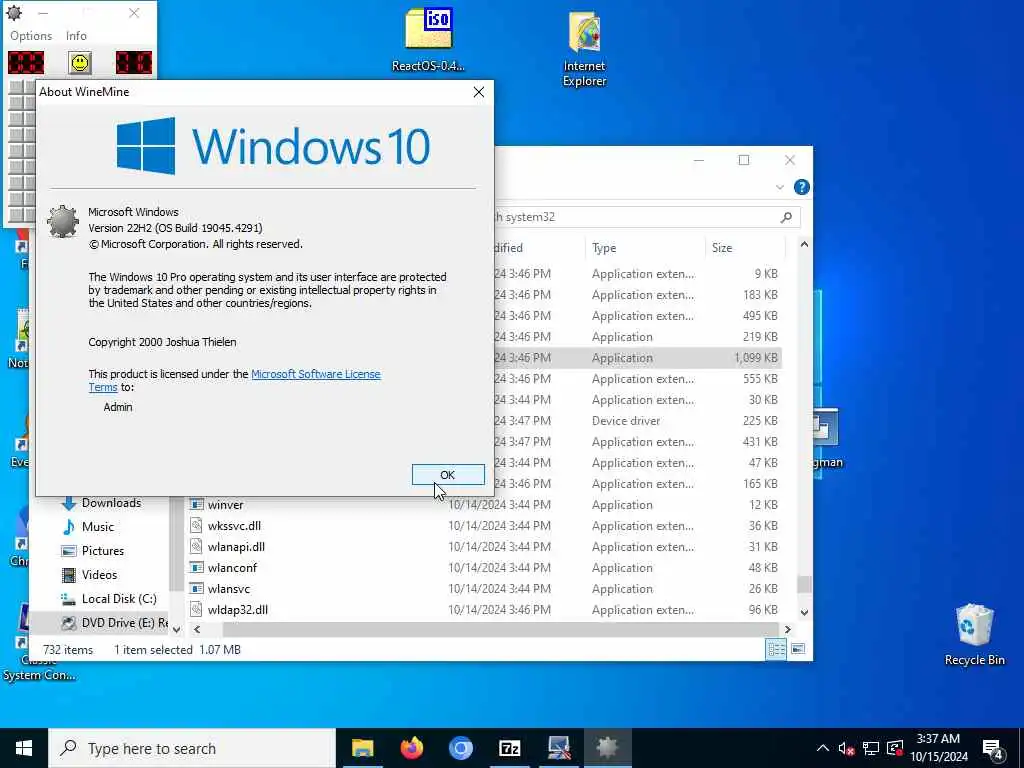This screenshot has height=768, width=1024.
Task: Switch to details view layout button
Action: pos(776,649)
